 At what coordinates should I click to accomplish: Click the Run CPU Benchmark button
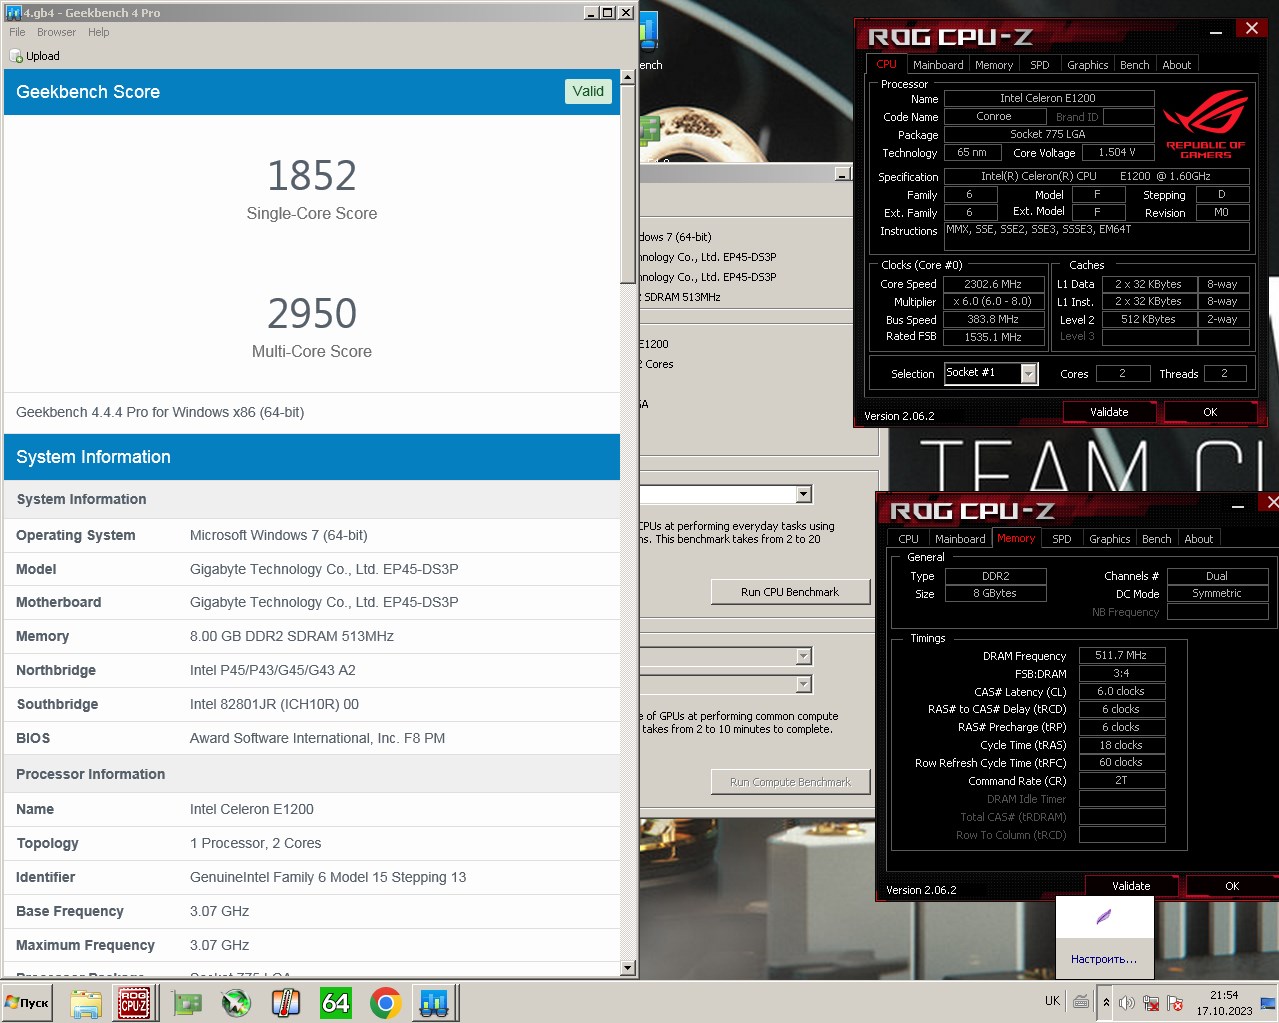coord(790,592)
